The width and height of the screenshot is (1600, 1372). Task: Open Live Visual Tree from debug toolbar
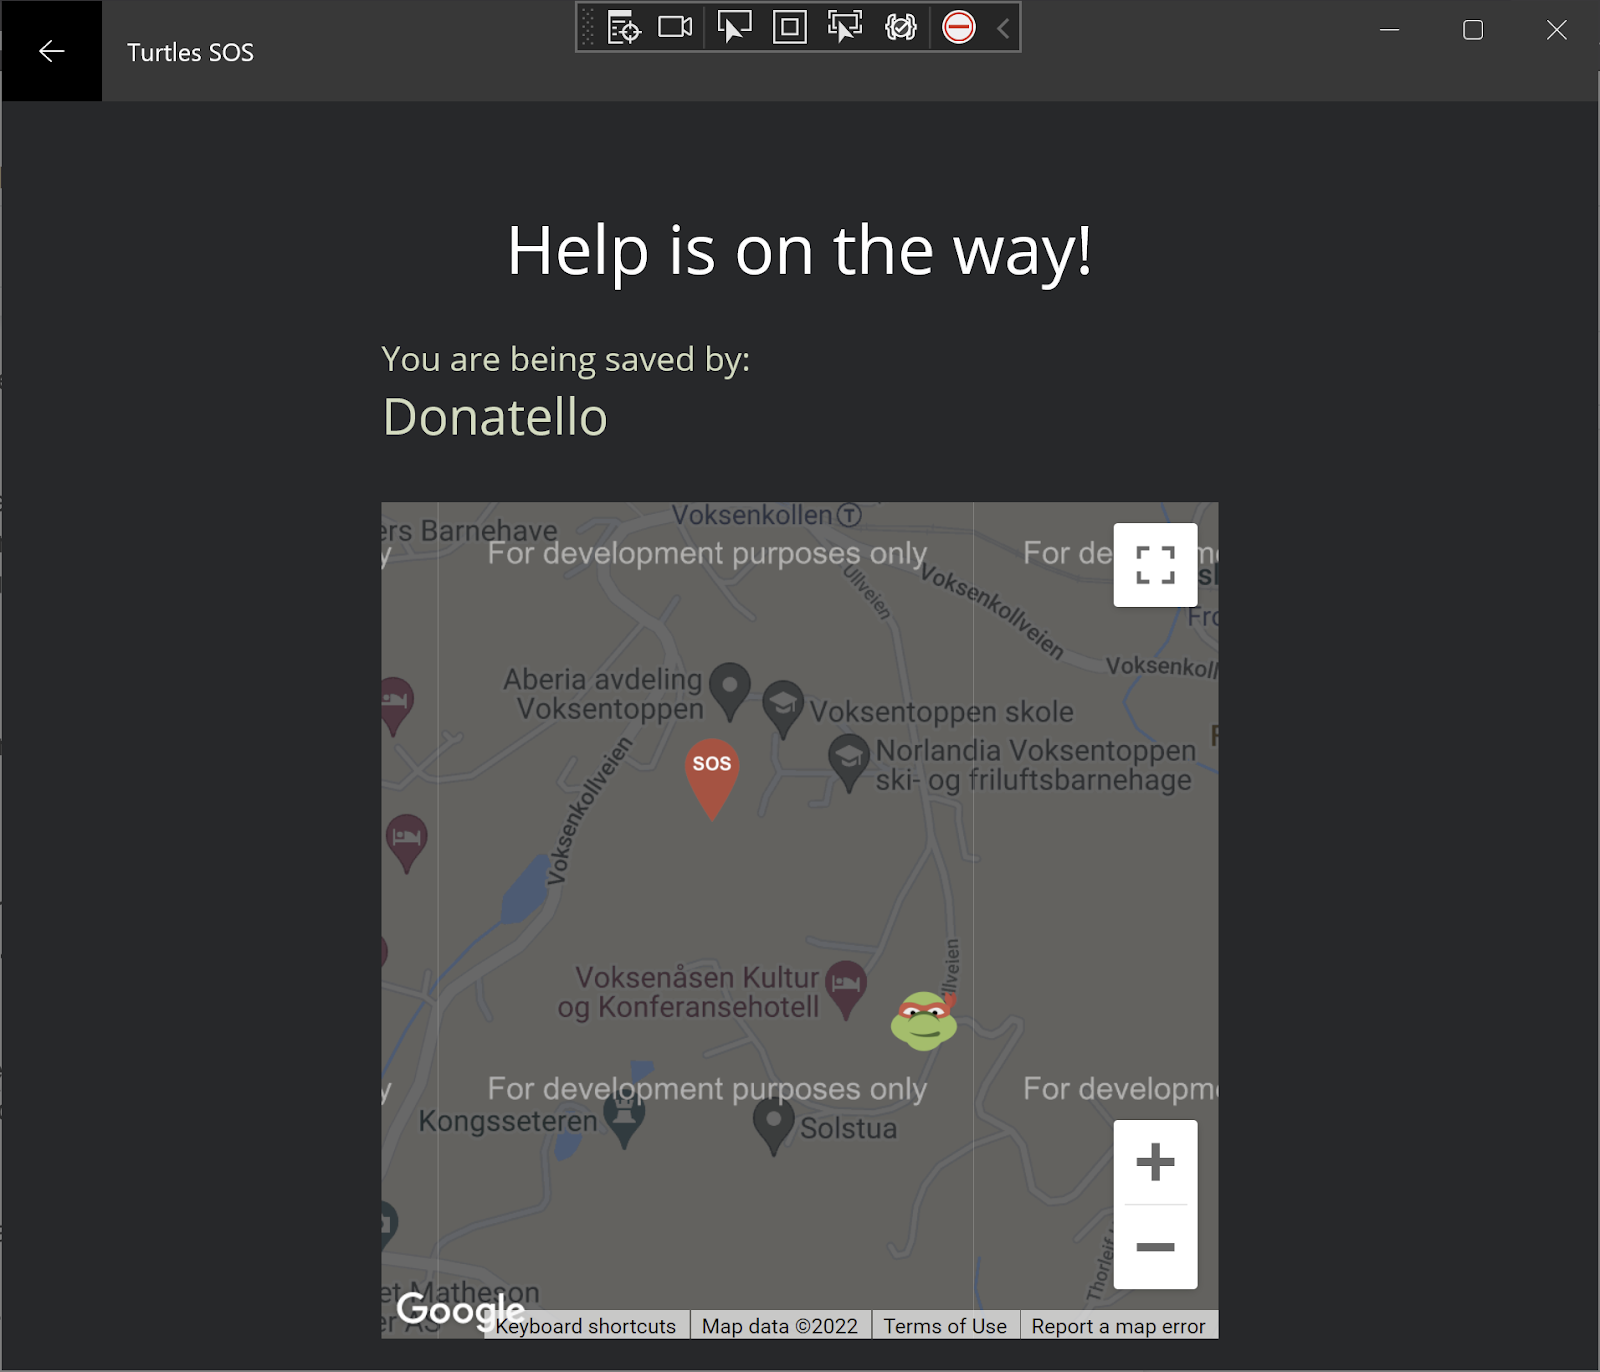point(624,28)
